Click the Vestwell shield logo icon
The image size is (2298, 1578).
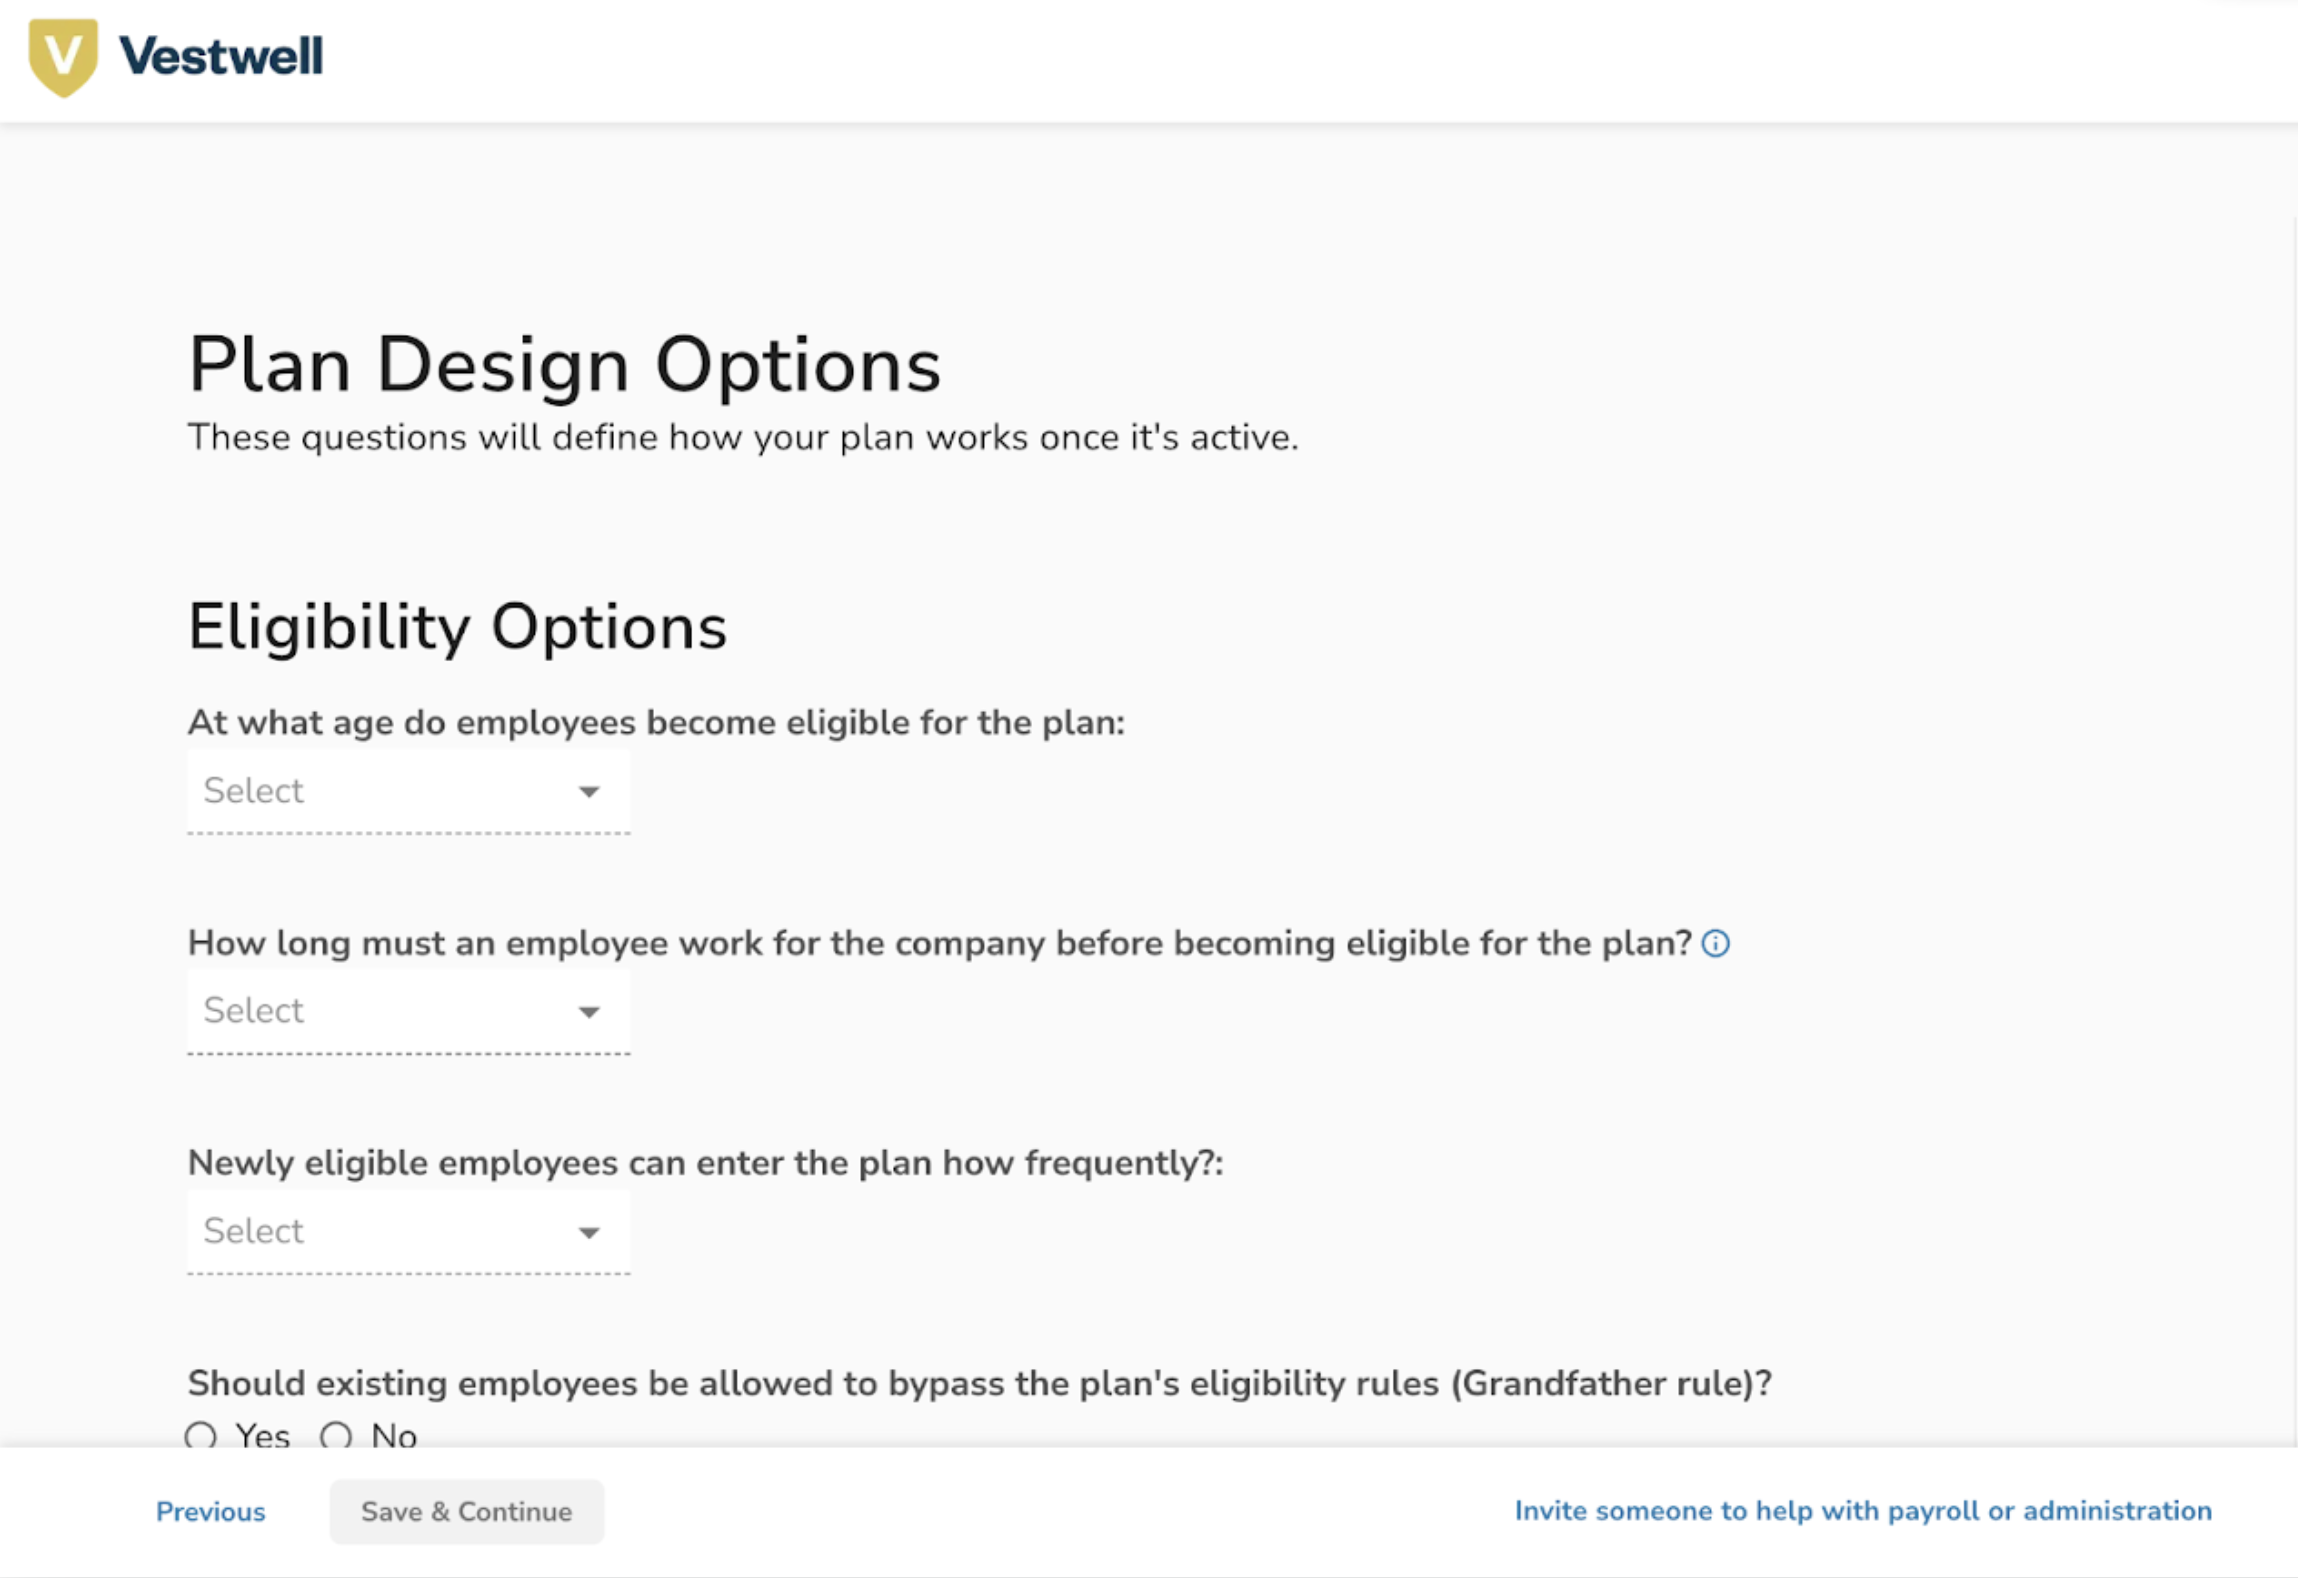pyautogui.click(x=63, y=57)
